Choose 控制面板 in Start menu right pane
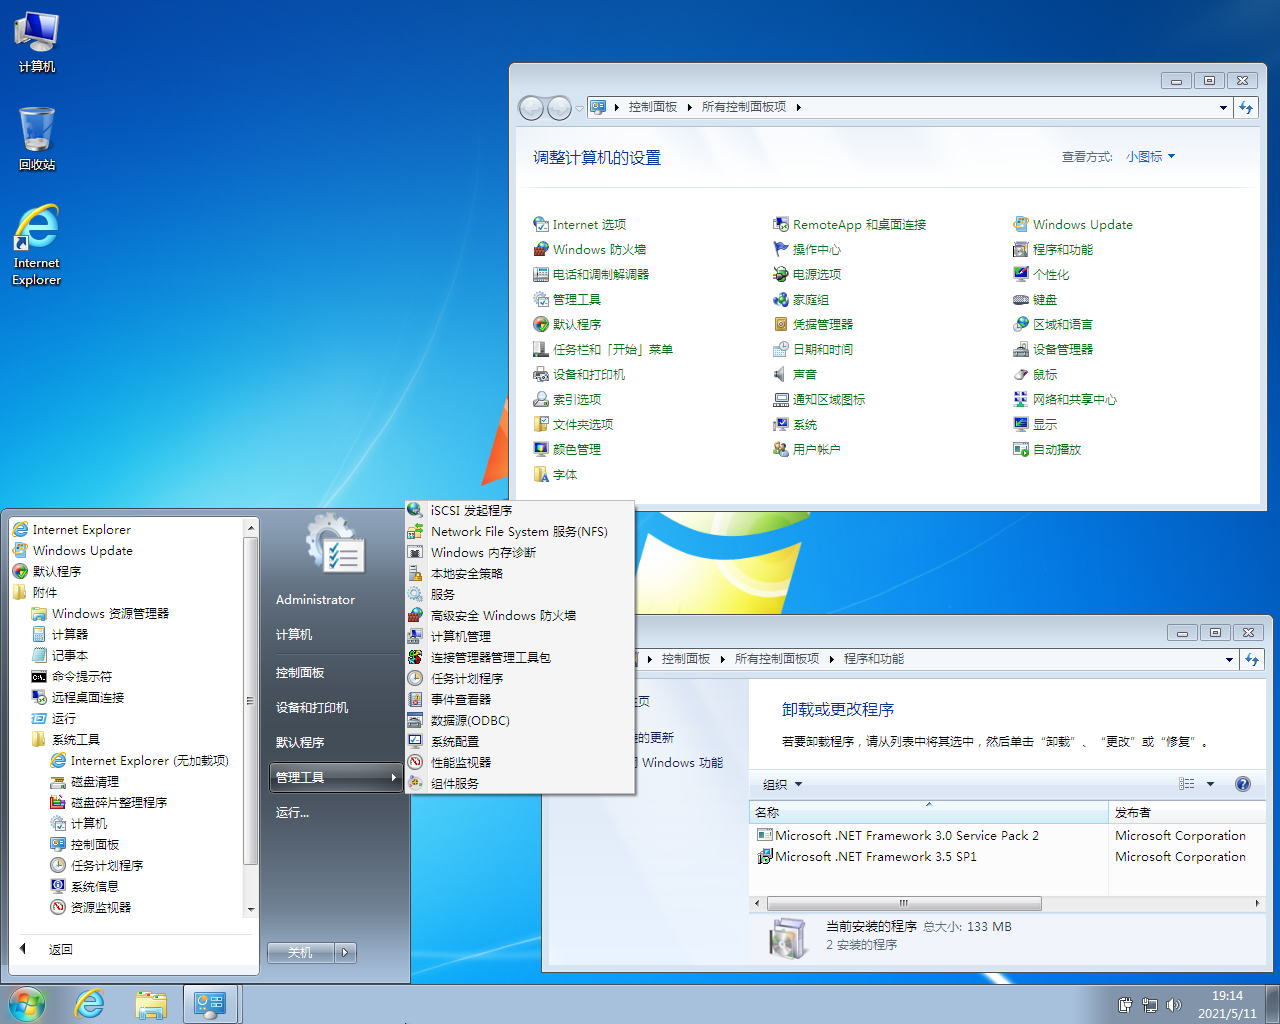 (x=300, y=673)
